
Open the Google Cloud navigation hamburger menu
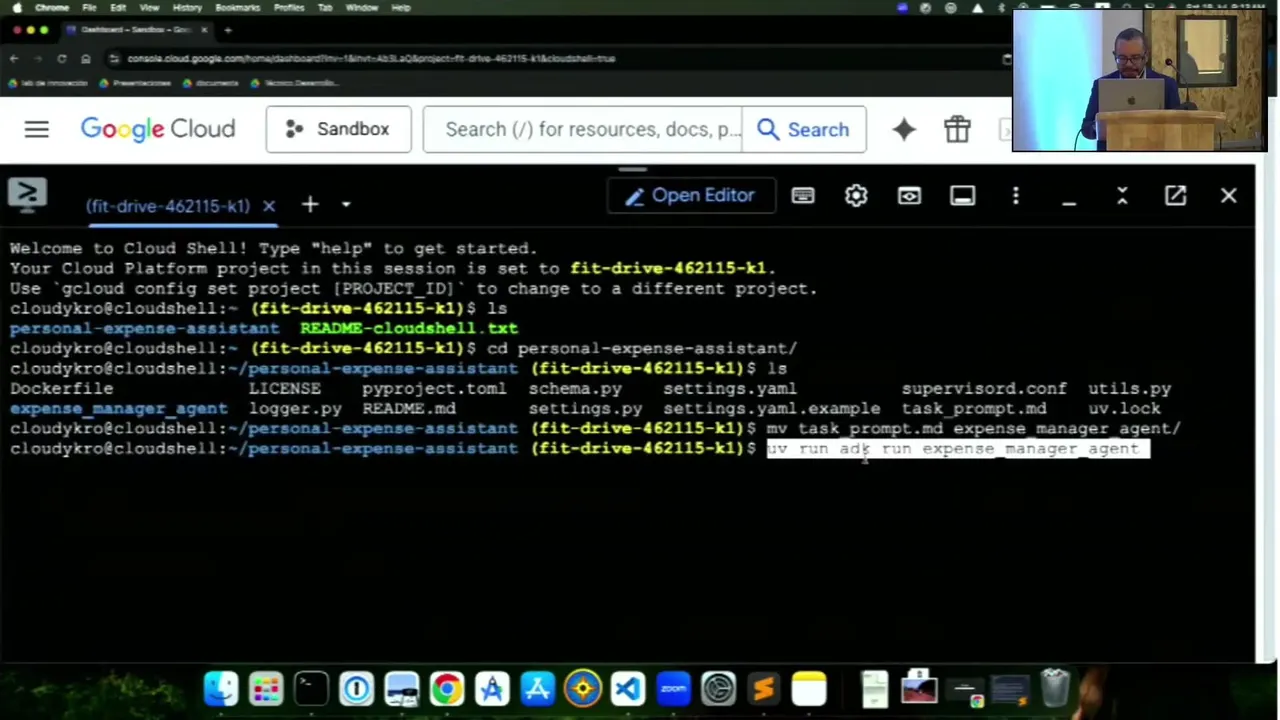pyautogui.click(x=36, y=129)
